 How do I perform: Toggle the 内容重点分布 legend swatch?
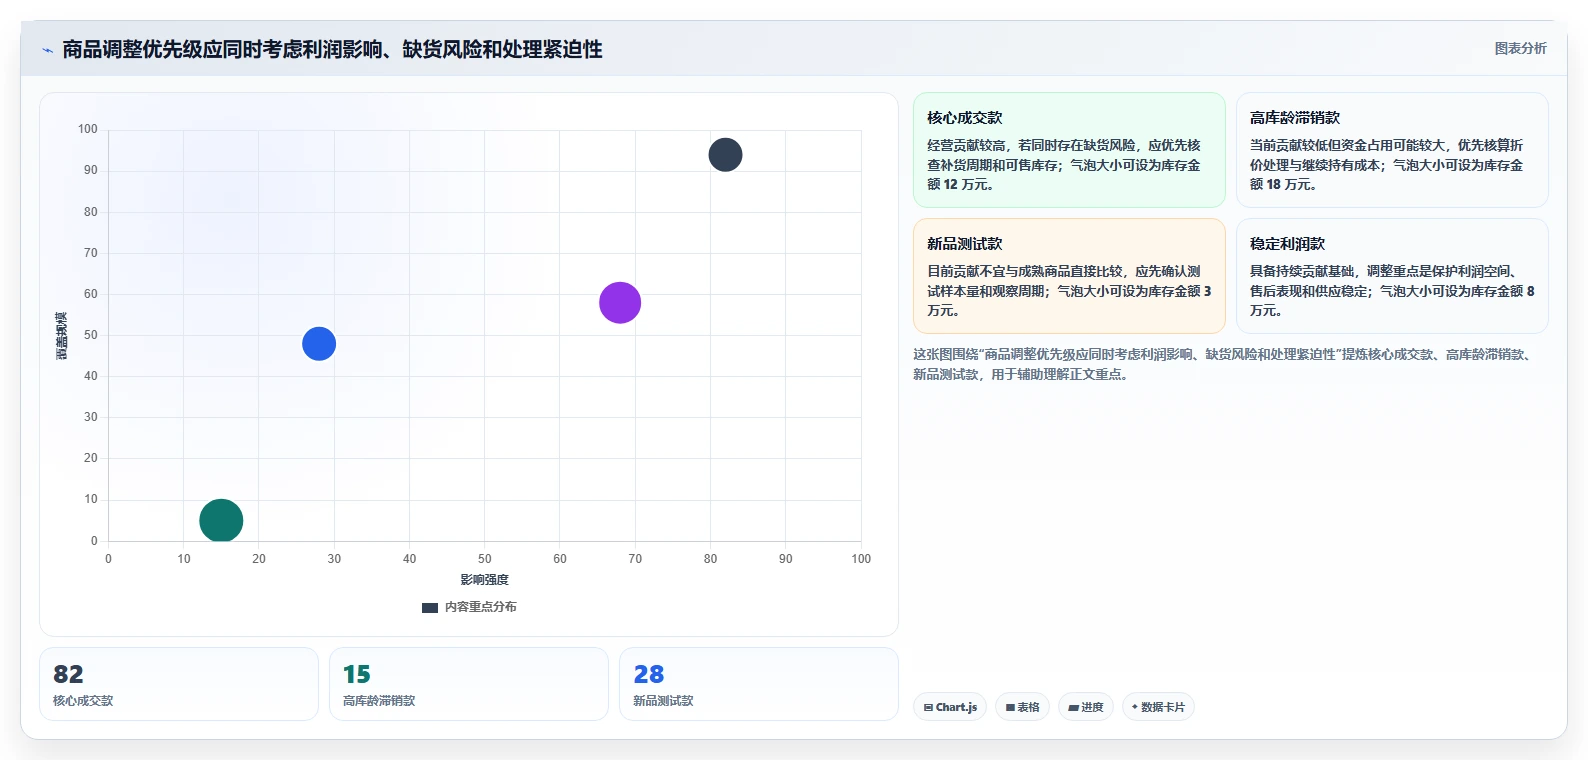430,608
